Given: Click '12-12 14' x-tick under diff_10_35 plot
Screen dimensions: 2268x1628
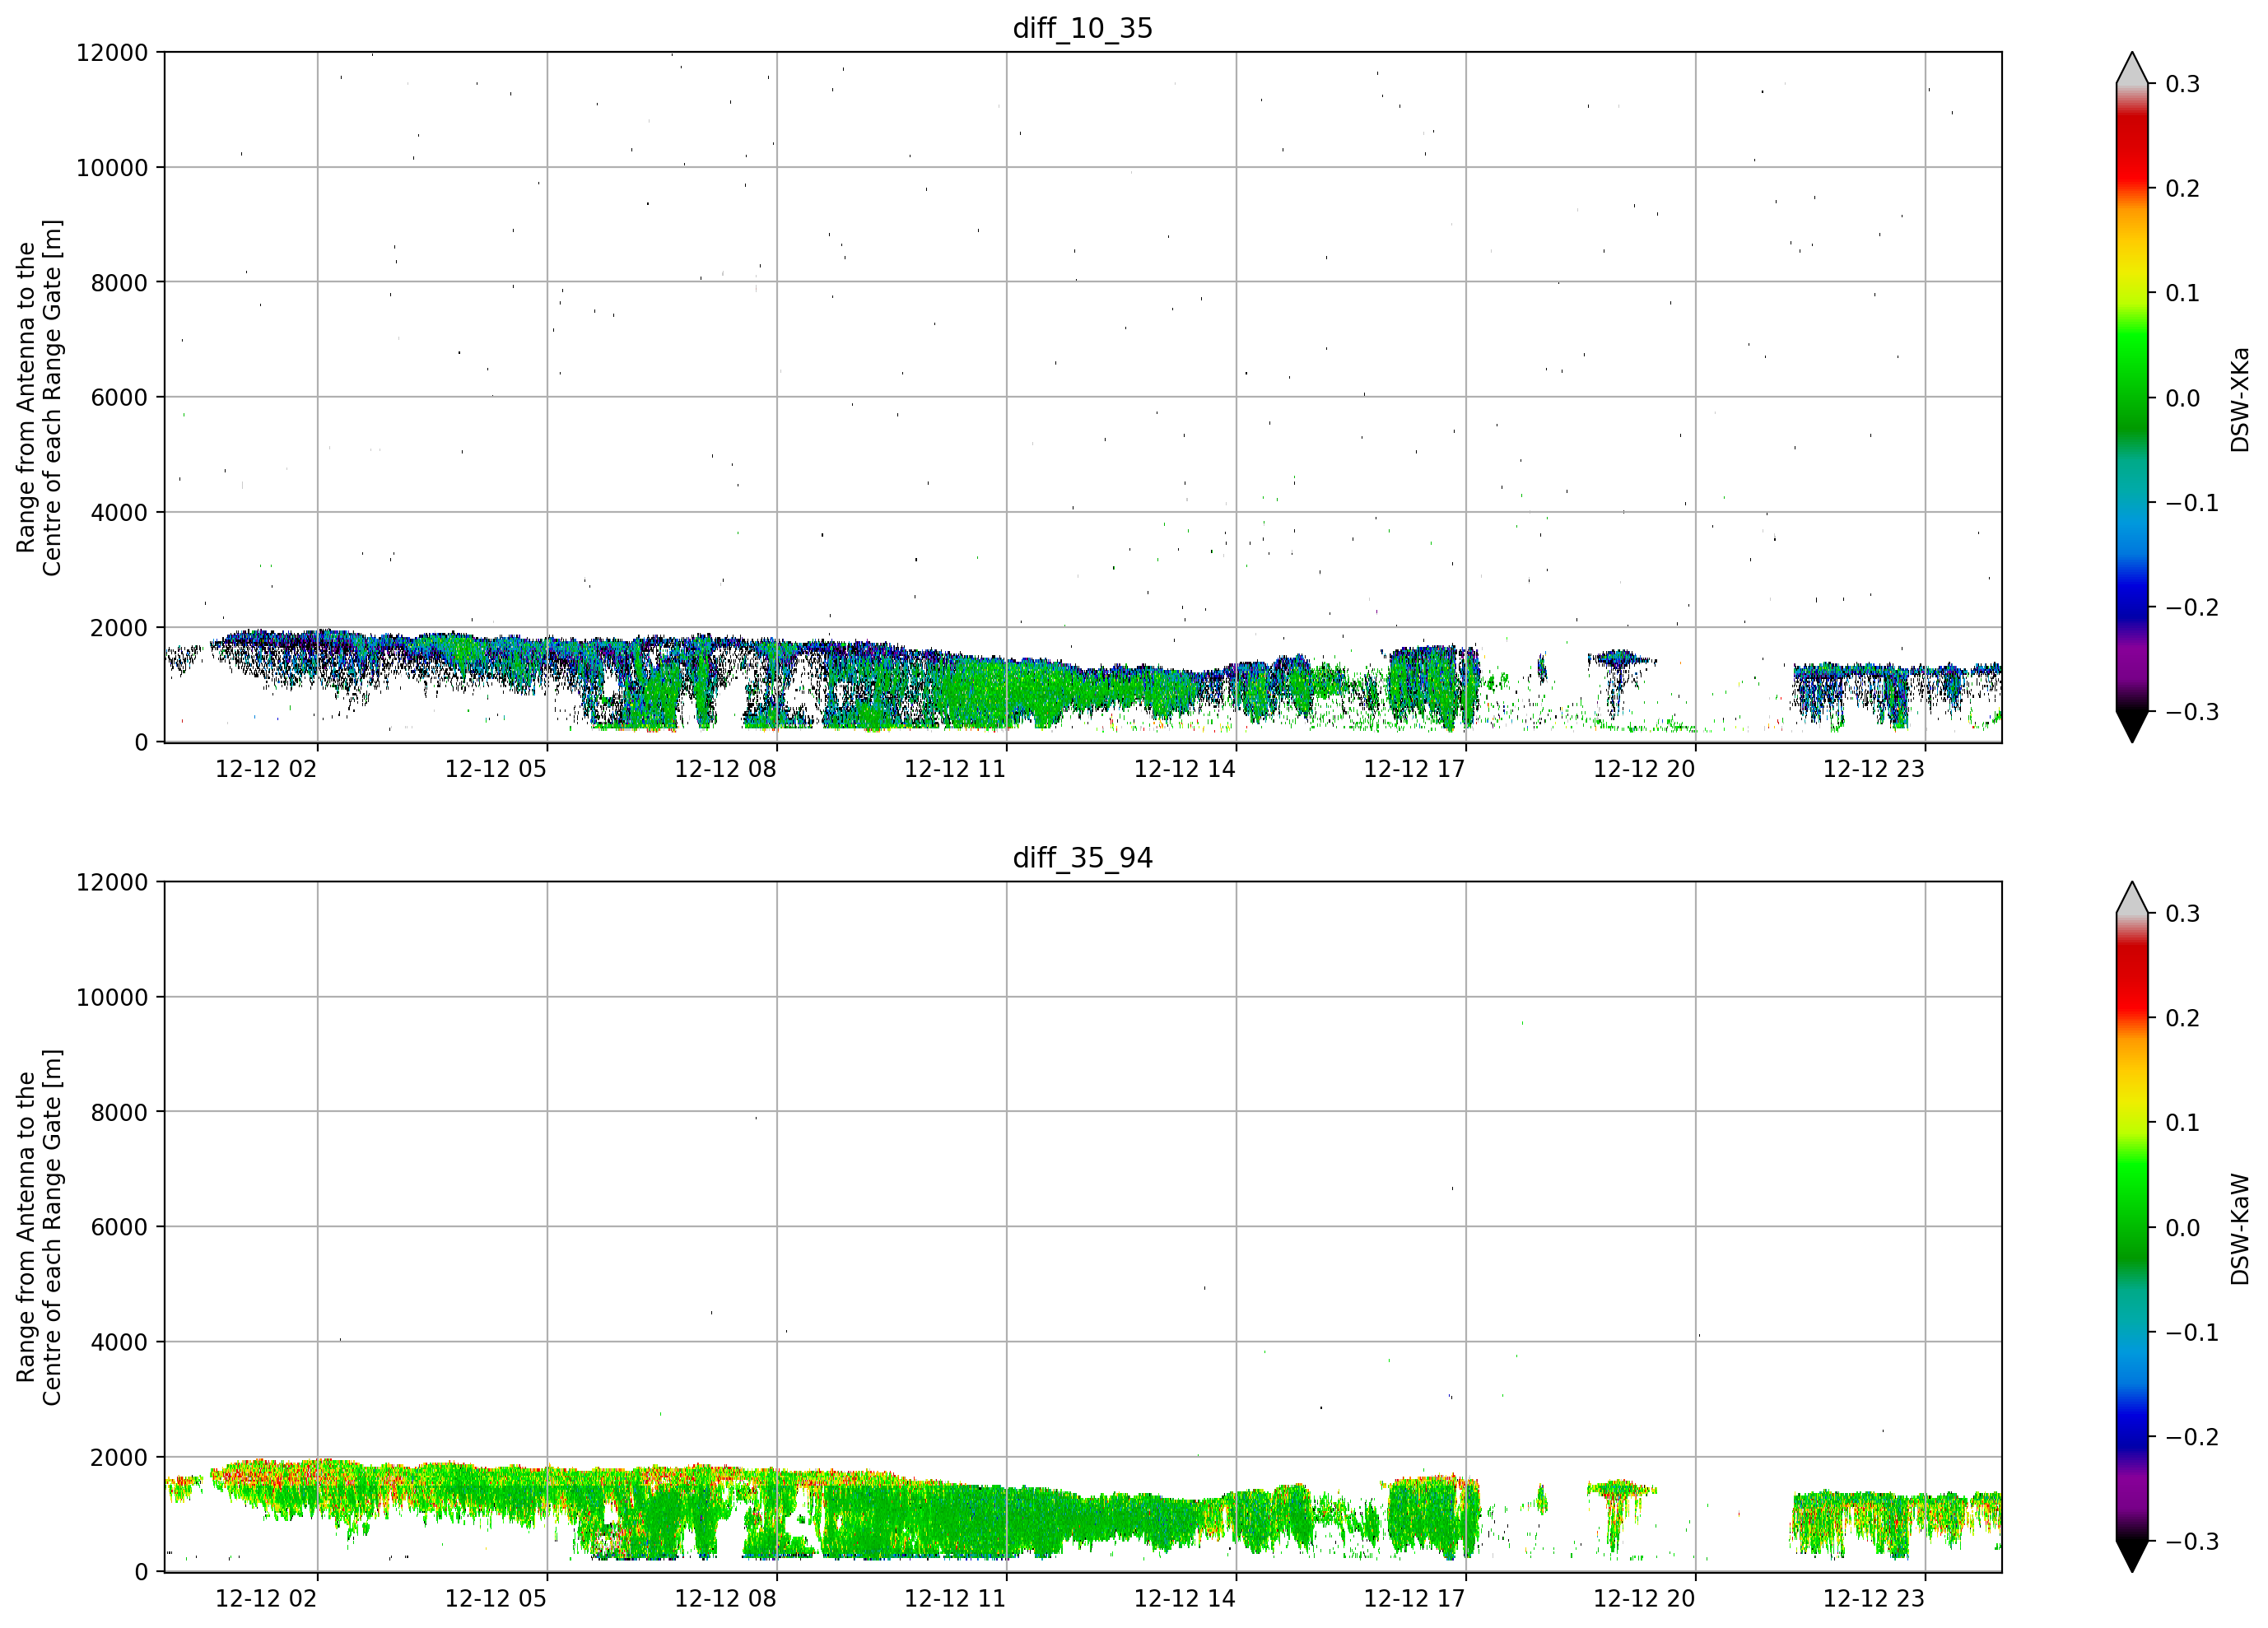Looking at the screenshot, I should coord(1185,769).
